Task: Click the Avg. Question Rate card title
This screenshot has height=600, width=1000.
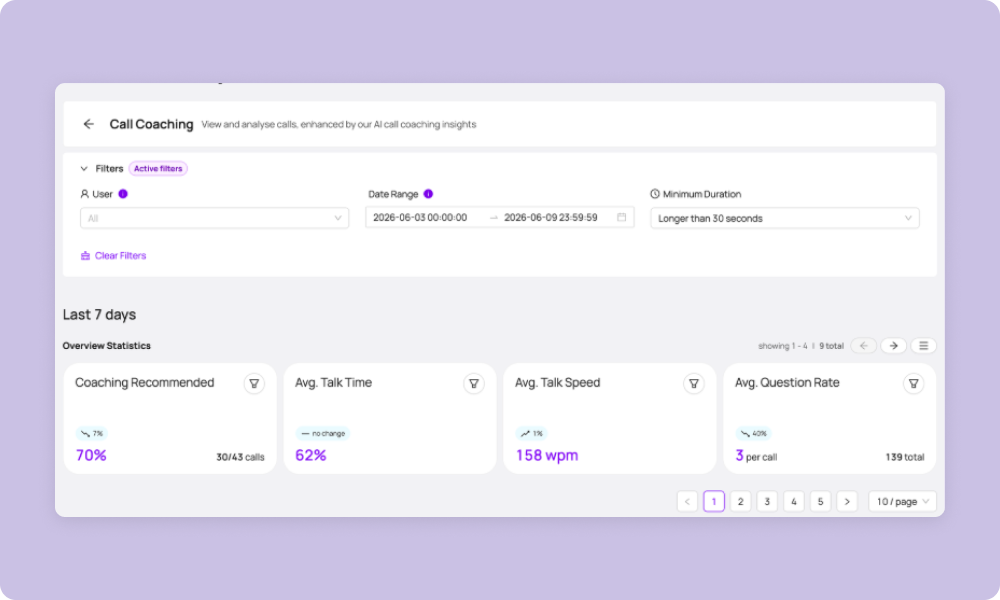Action: pos(787,383)
